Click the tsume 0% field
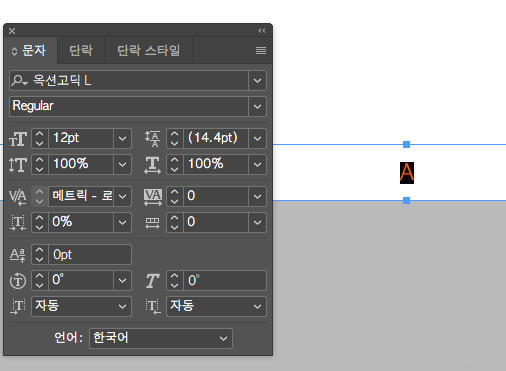The height and width of the screenshot is (371, 506). (x=81, y=222)
